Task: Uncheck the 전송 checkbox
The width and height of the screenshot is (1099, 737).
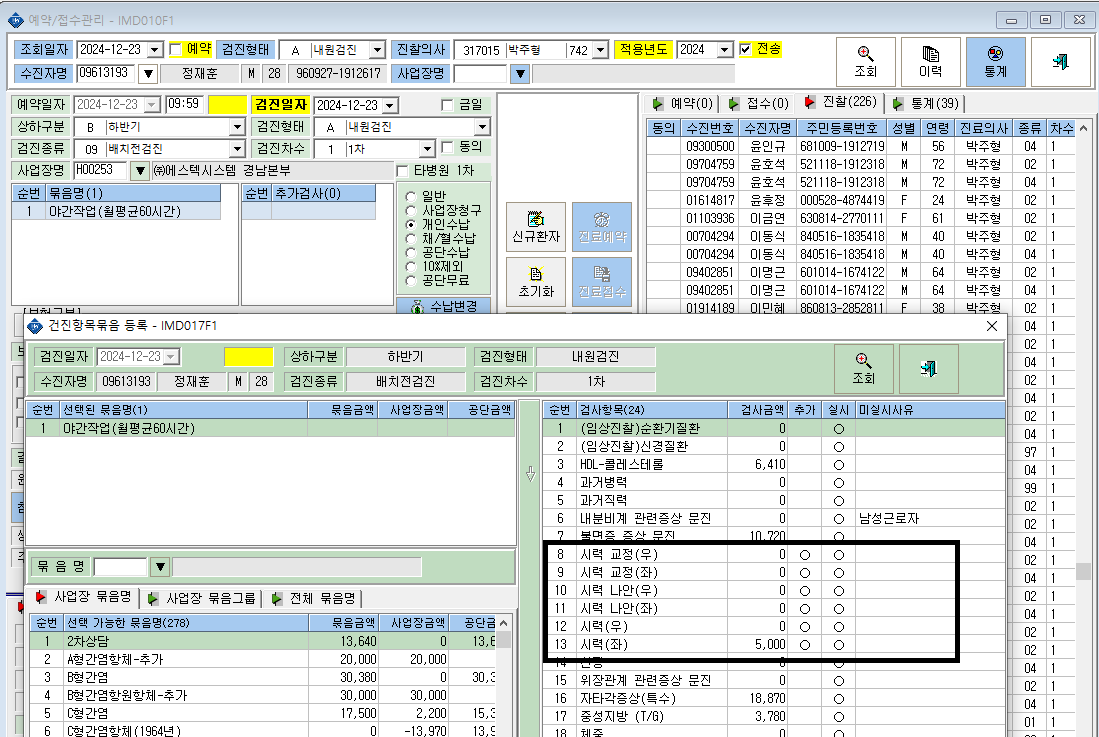Action: pyautogui.click(x=746, y=49)
